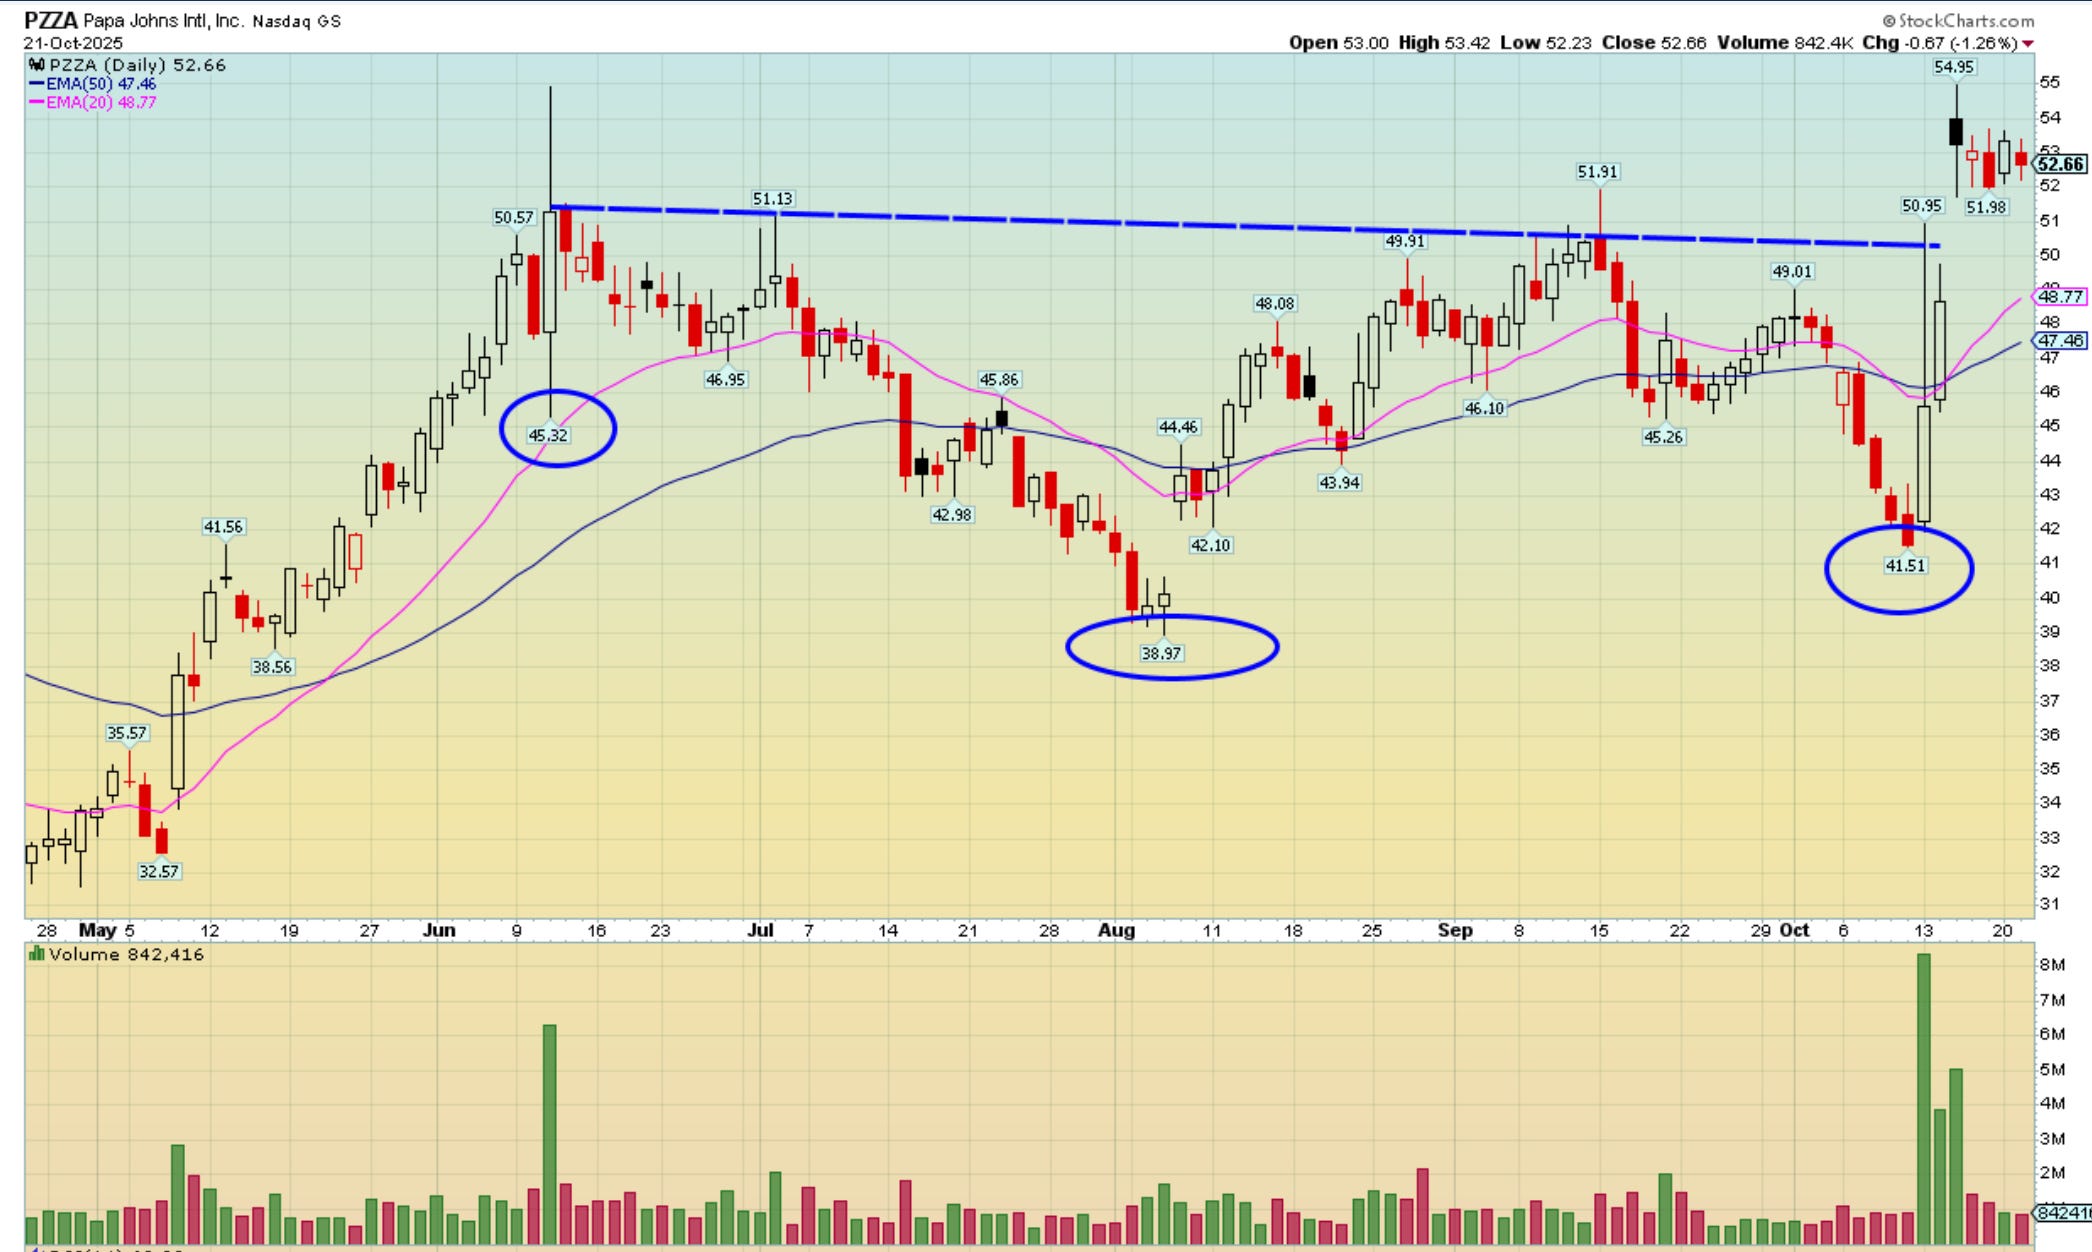Click the 42.98 price label
Image resolution: width=2092 pixels, height=1252 pixels.
tap(951, 514)
